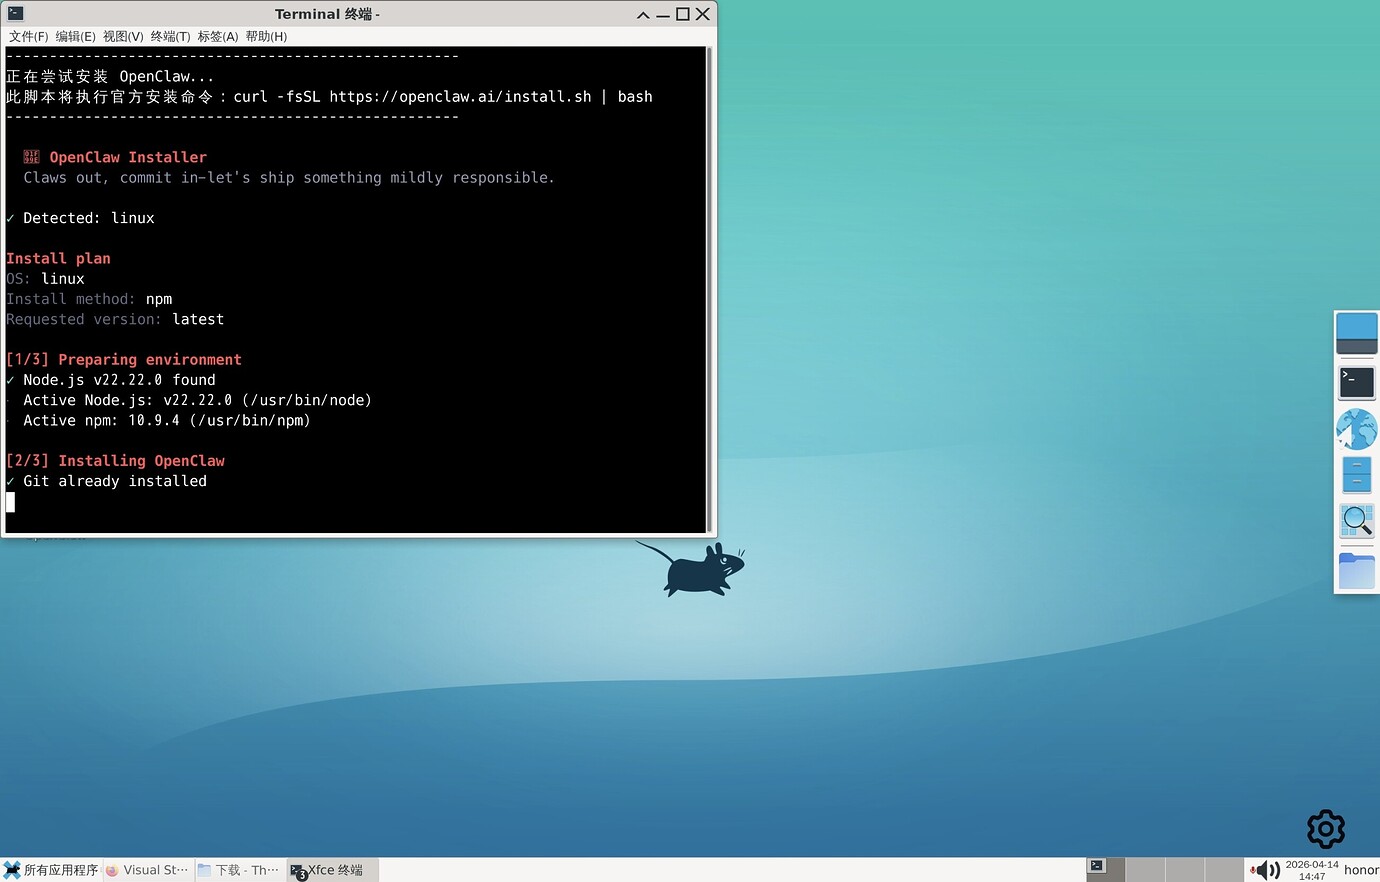The image size is (1380, 882).
Task: Click the 'Install method: npm' line
Action: (x=89, y=299)
